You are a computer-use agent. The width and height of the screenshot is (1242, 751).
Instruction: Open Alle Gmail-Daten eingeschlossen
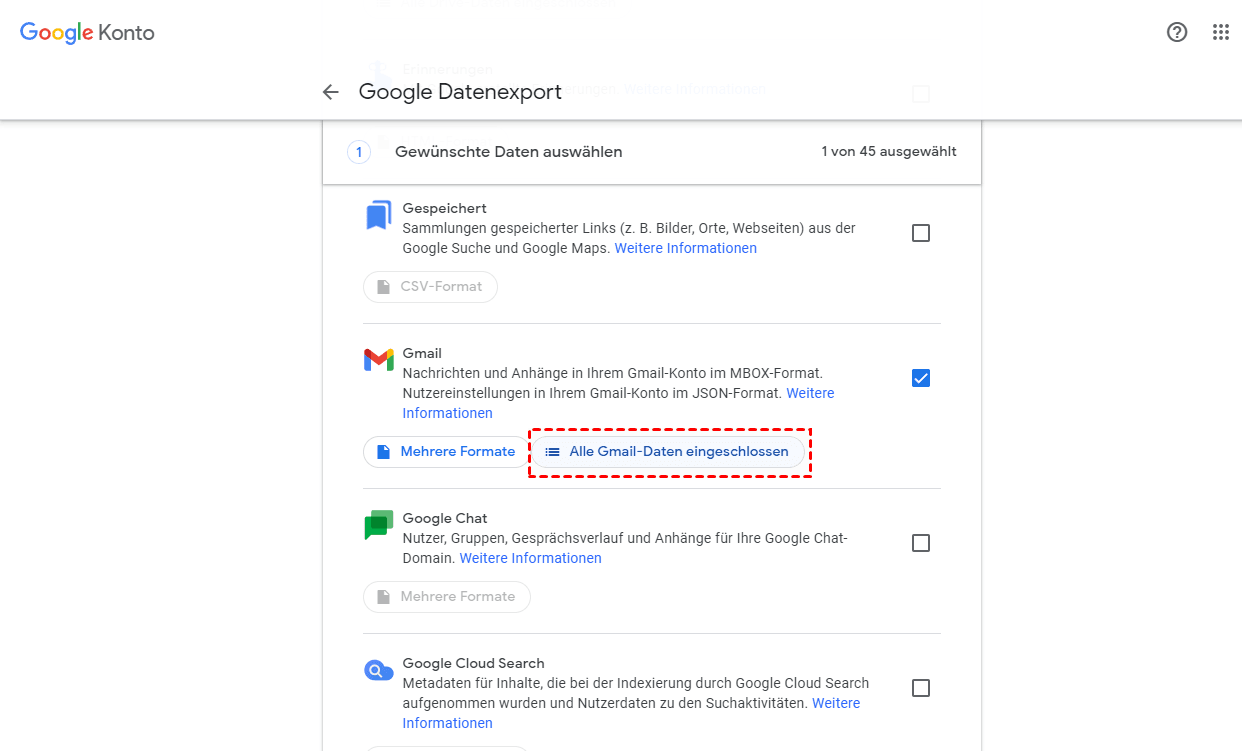(667, 451)
